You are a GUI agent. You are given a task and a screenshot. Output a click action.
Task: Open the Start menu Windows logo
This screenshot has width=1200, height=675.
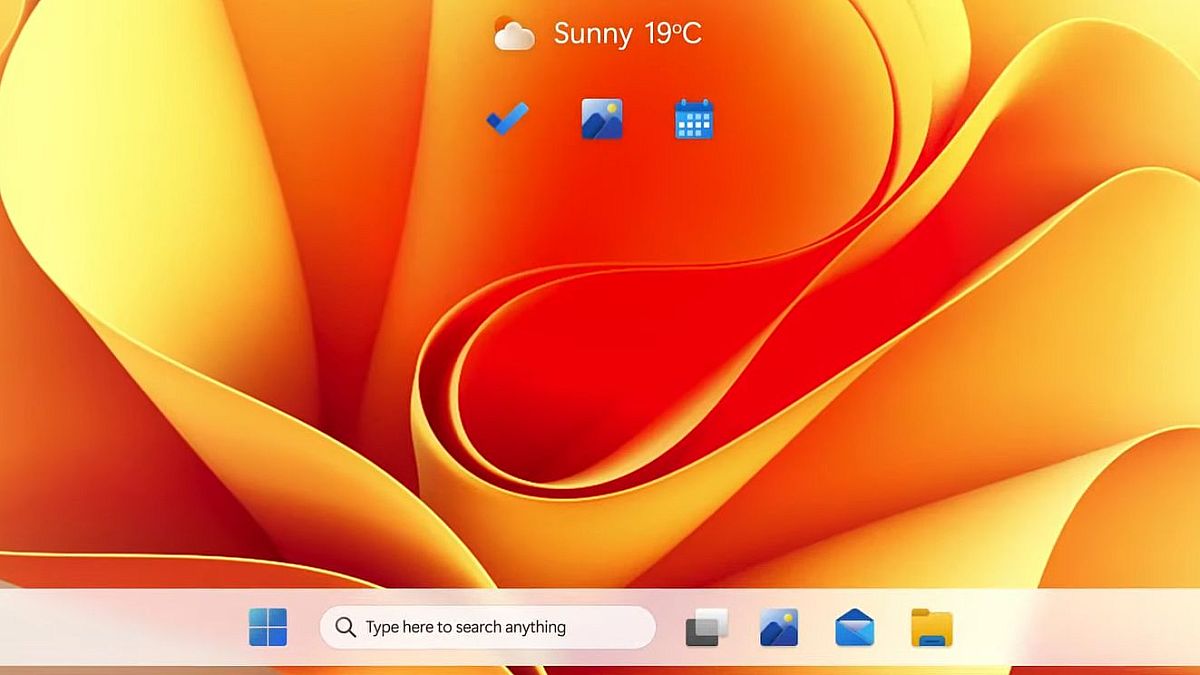pyautogui.click(x=268, y=627)
